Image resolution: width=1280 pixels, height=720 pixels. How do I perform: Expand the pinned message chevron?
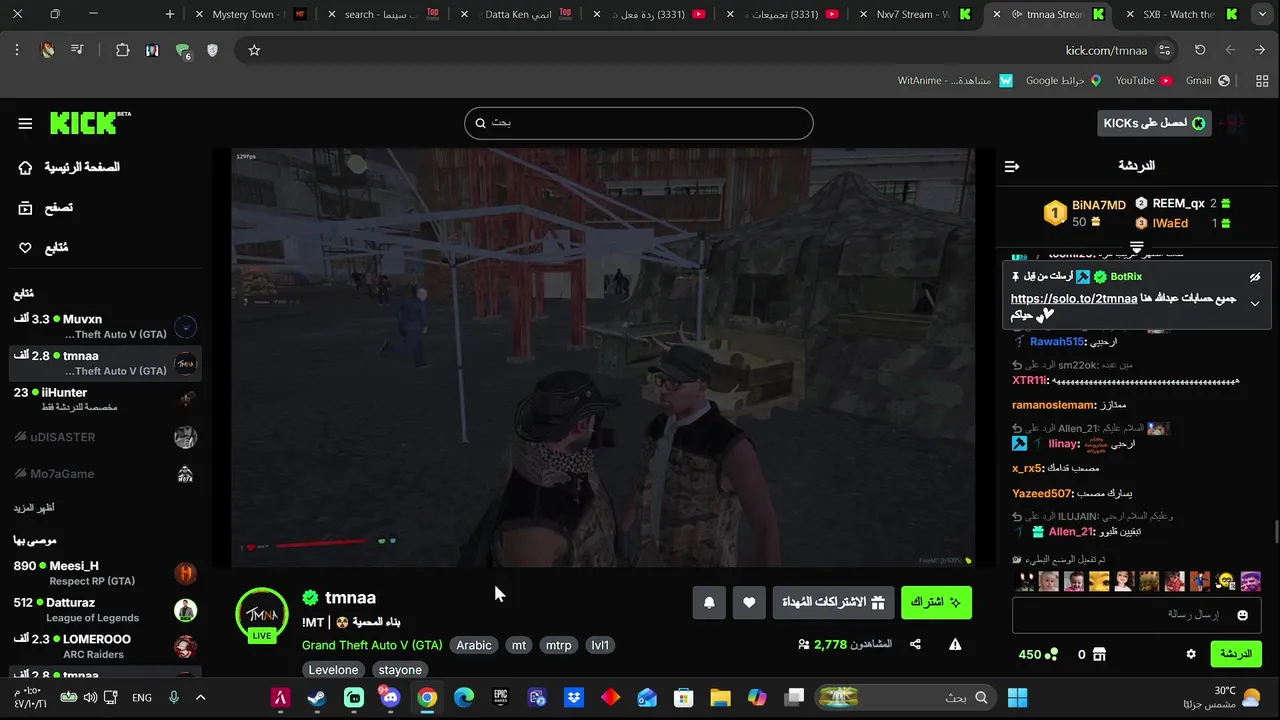pyautogui.click(x=1255, y=304)
